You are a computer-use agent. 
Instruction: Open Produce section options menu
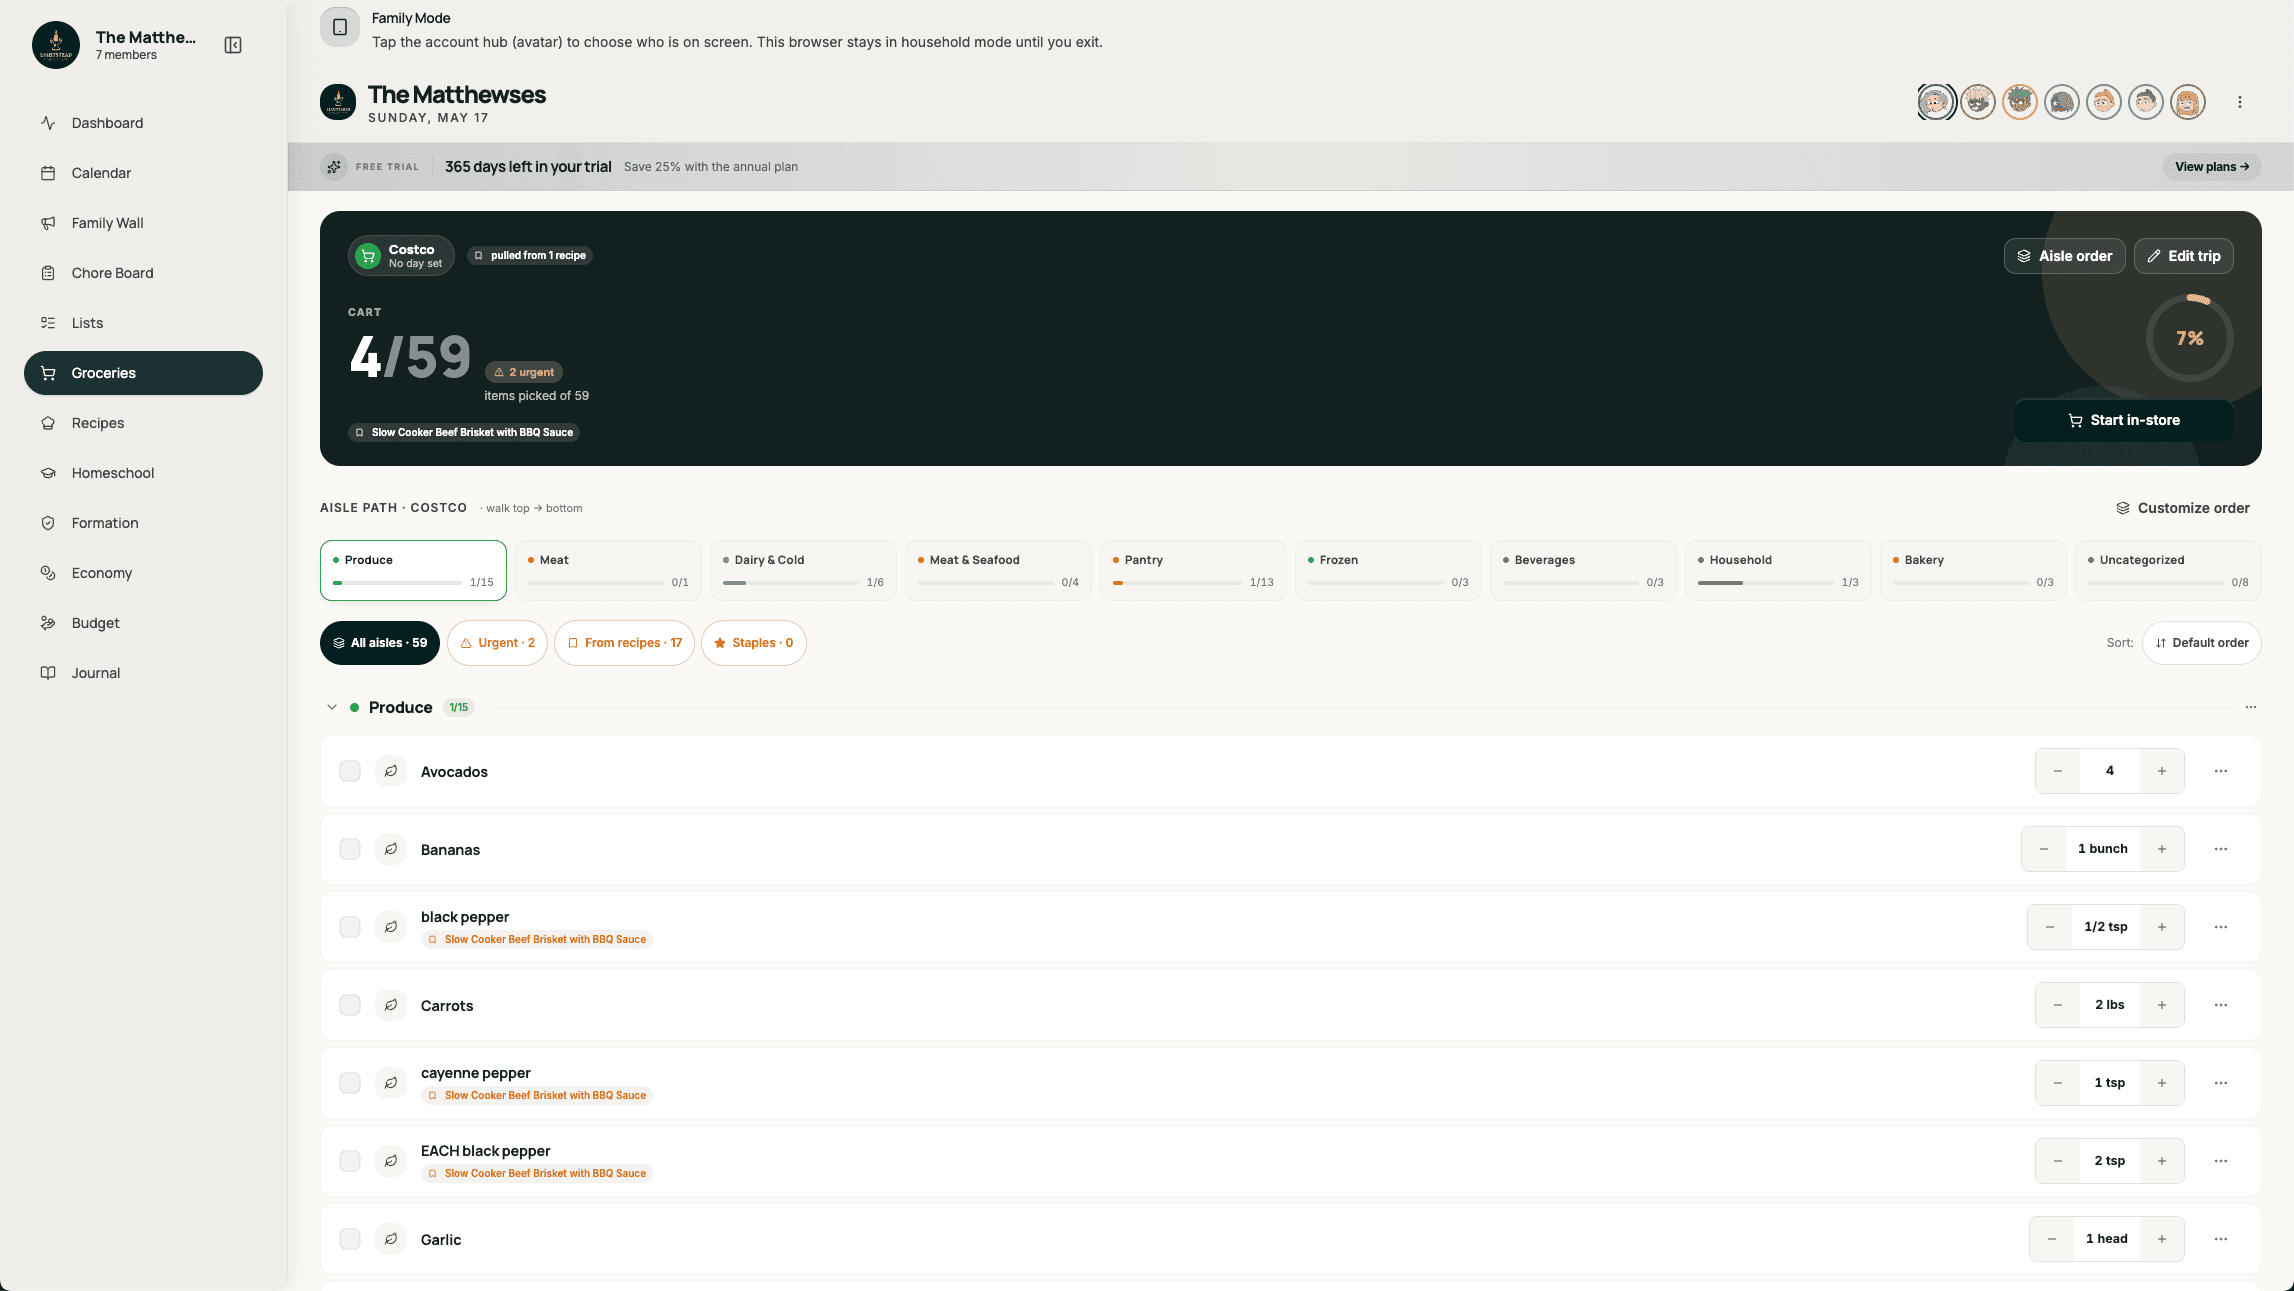tap(2251, 707)
